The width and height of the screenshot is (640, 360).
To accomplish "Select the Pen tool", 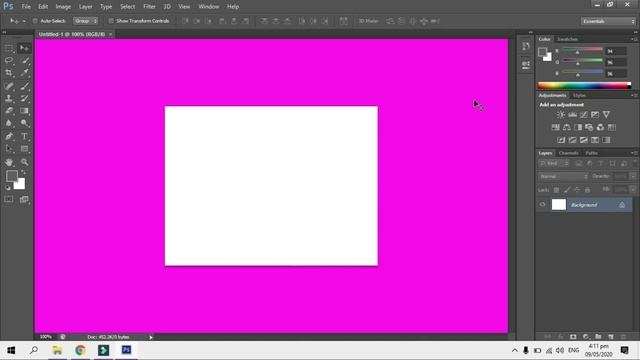I will pyautogui.click(x=9, y=136).
